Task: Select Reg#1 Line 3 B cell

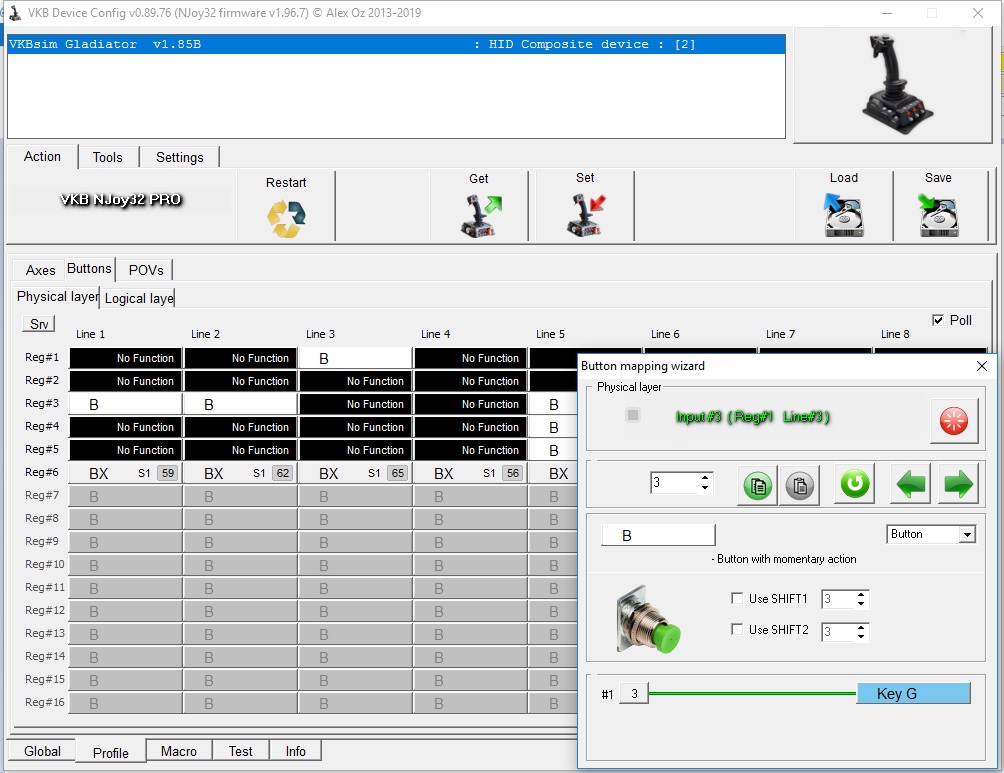Action: coord(355,358)
